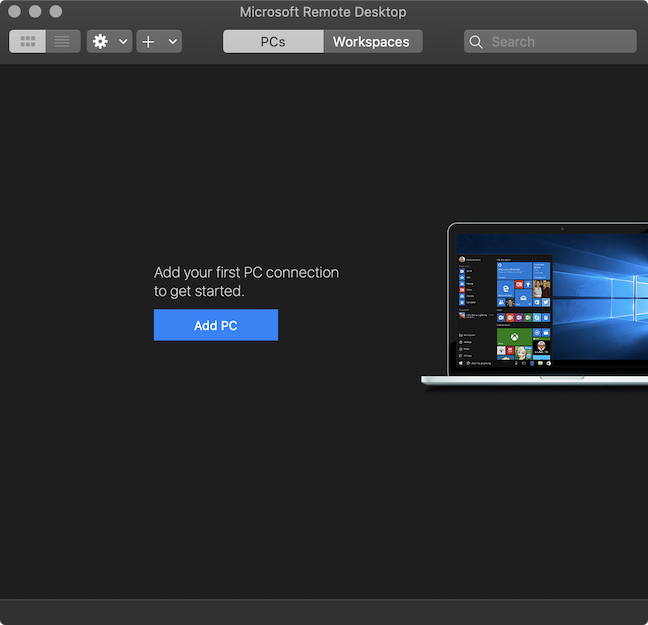648x625 pixels.
Task: Switch to grid view layout
Action: click(27, 41)
